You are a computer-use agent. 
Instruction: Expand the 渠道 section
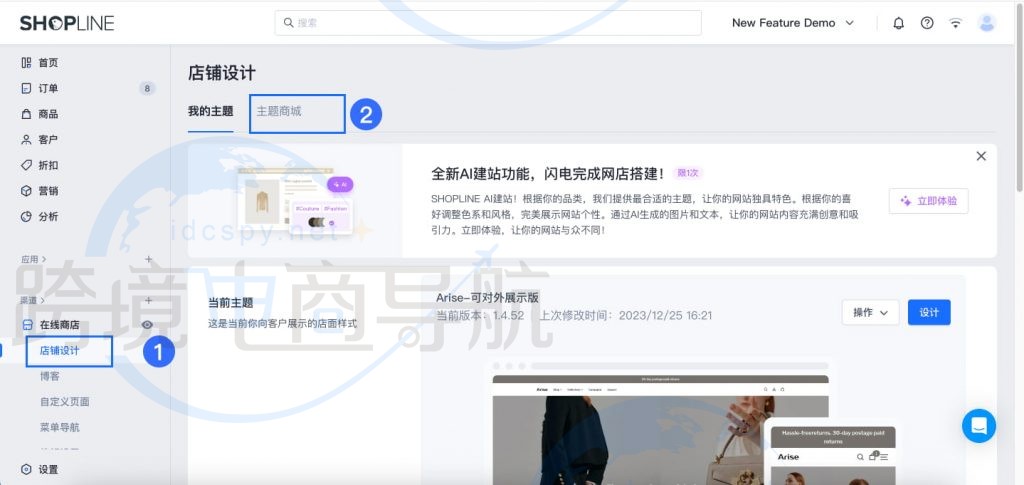click(33, 300)
